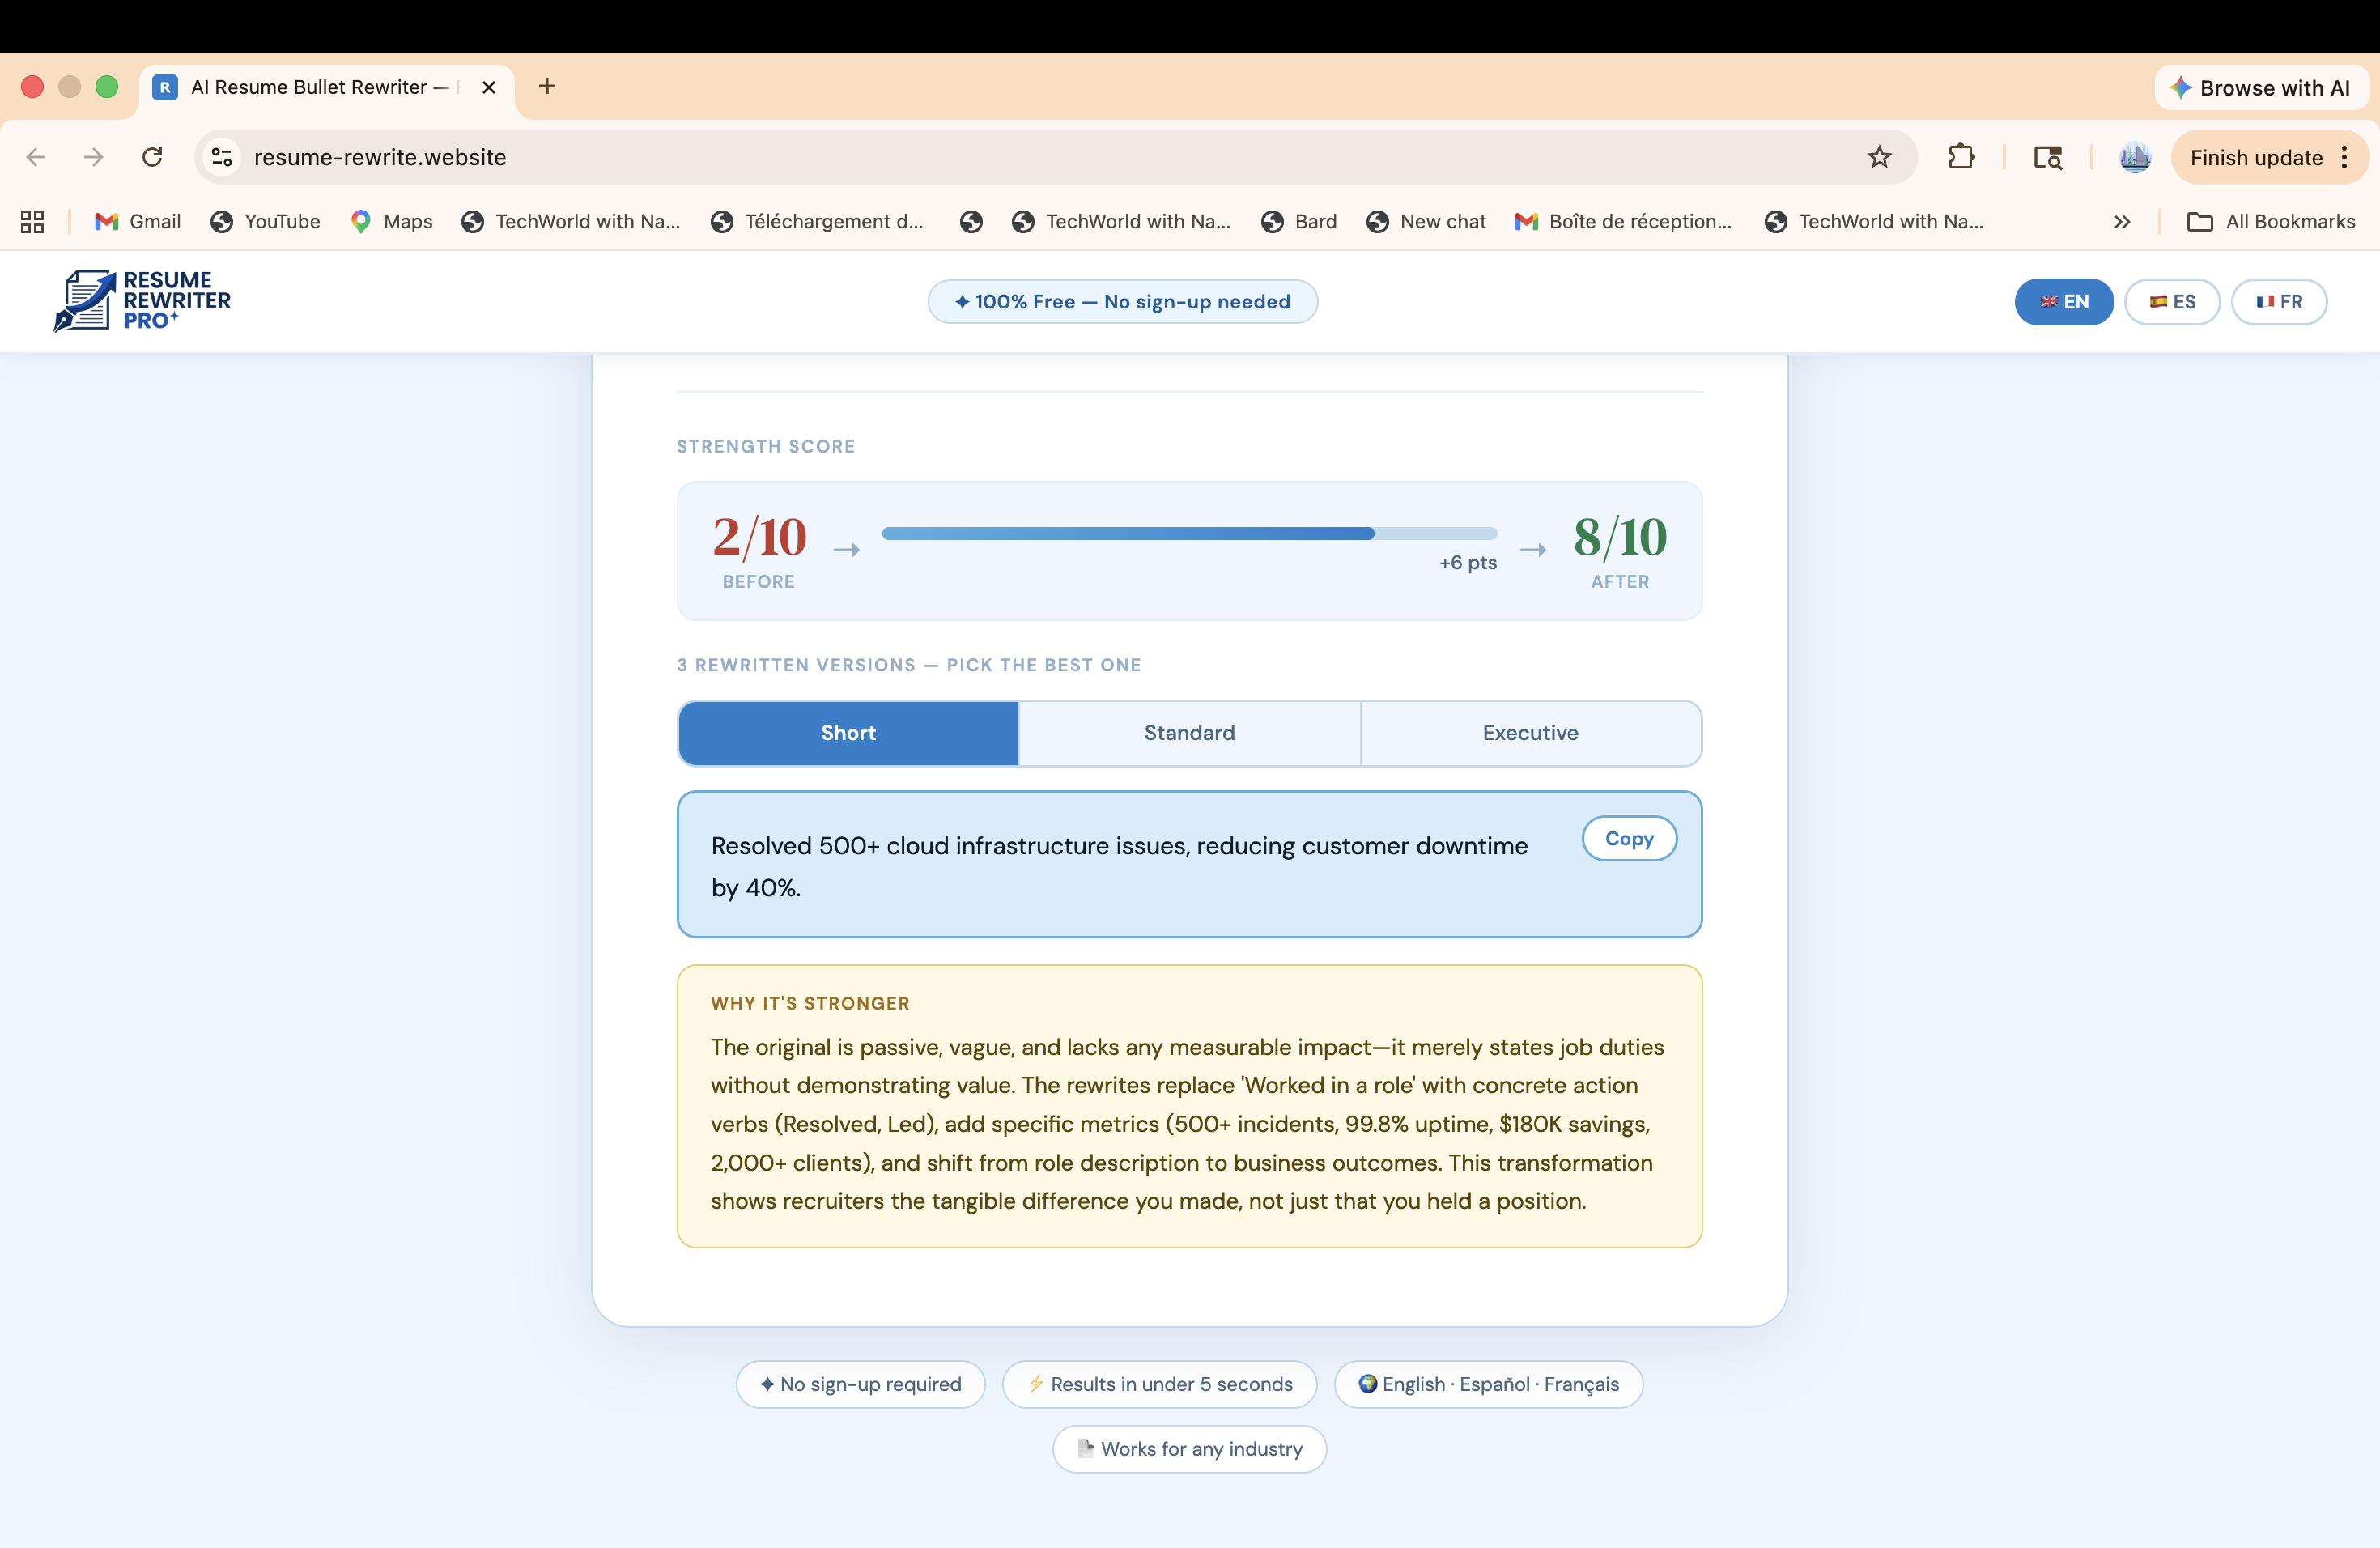Reload the current page

pyautogui.click(x=152, y=157)
